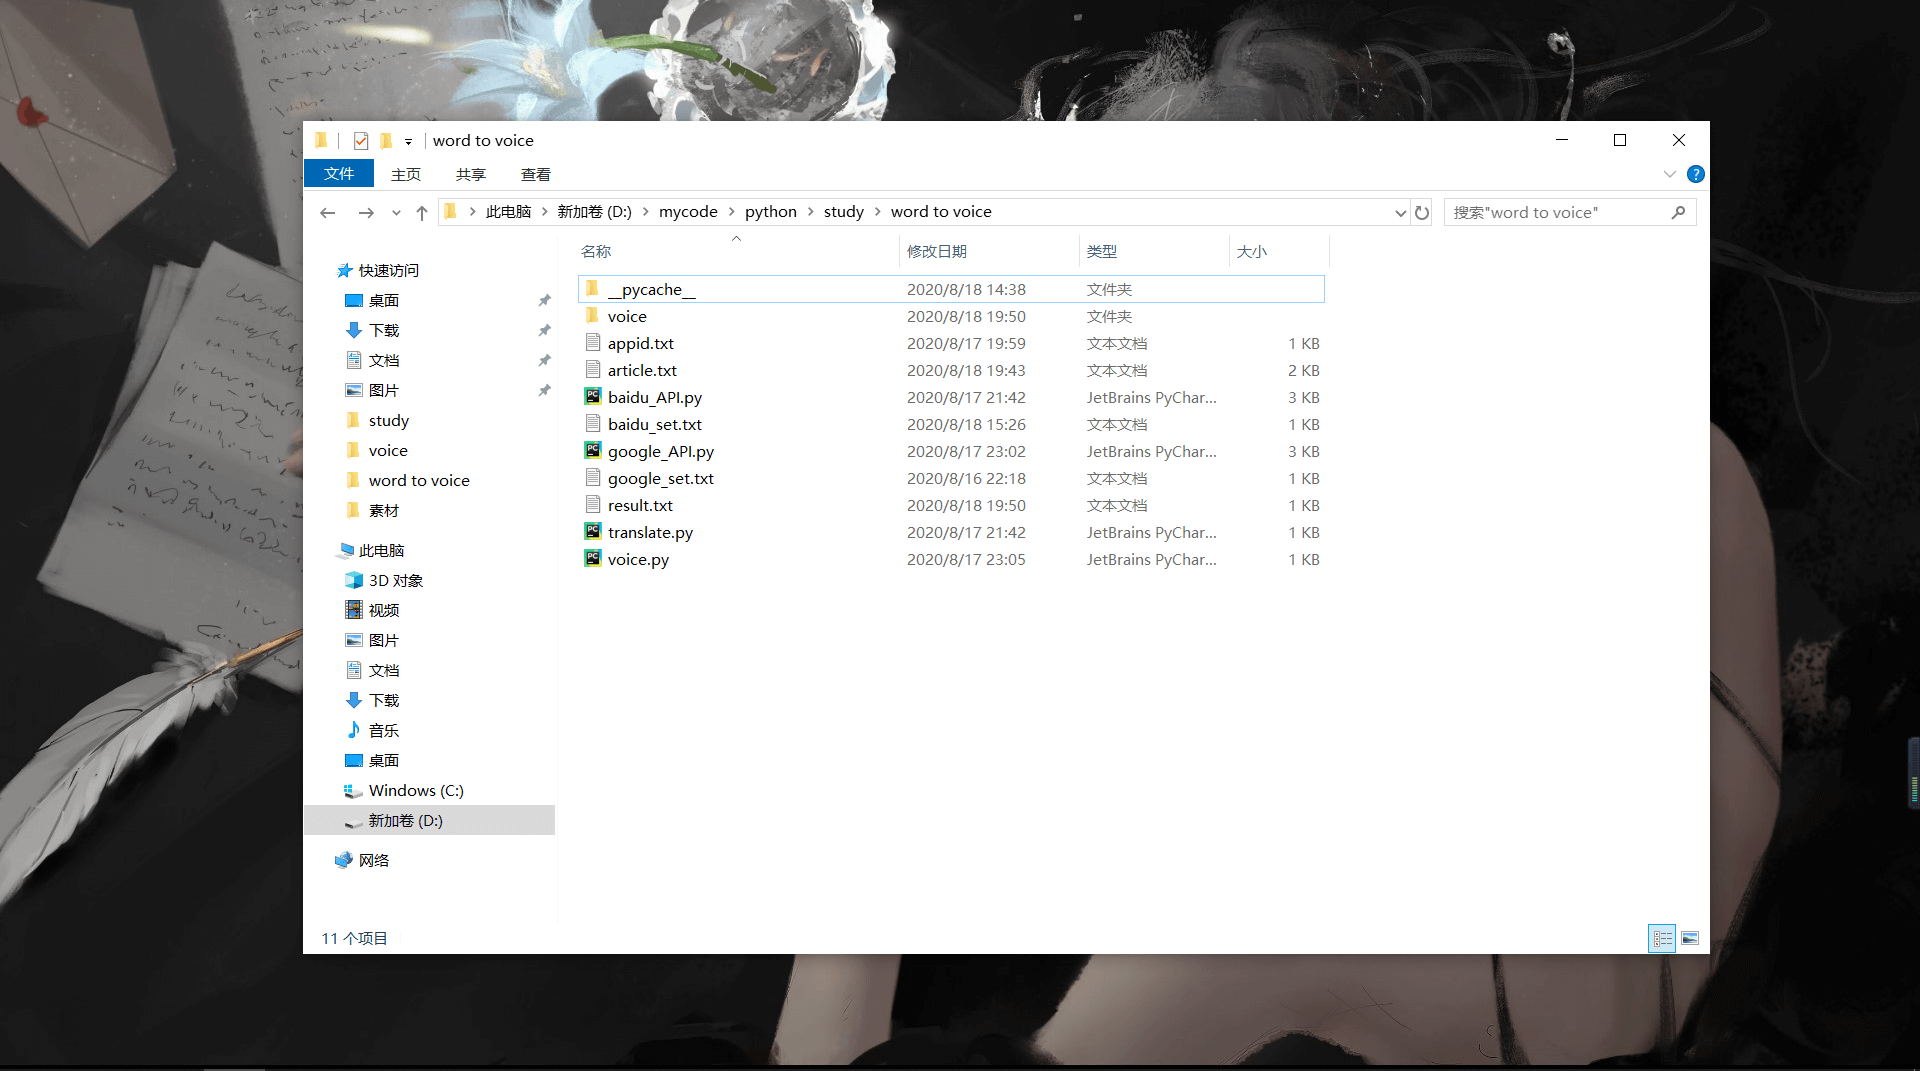Open the 查看 ribbon tab
Viewport: 1920px width, 1071px height.
click(536, 174)
